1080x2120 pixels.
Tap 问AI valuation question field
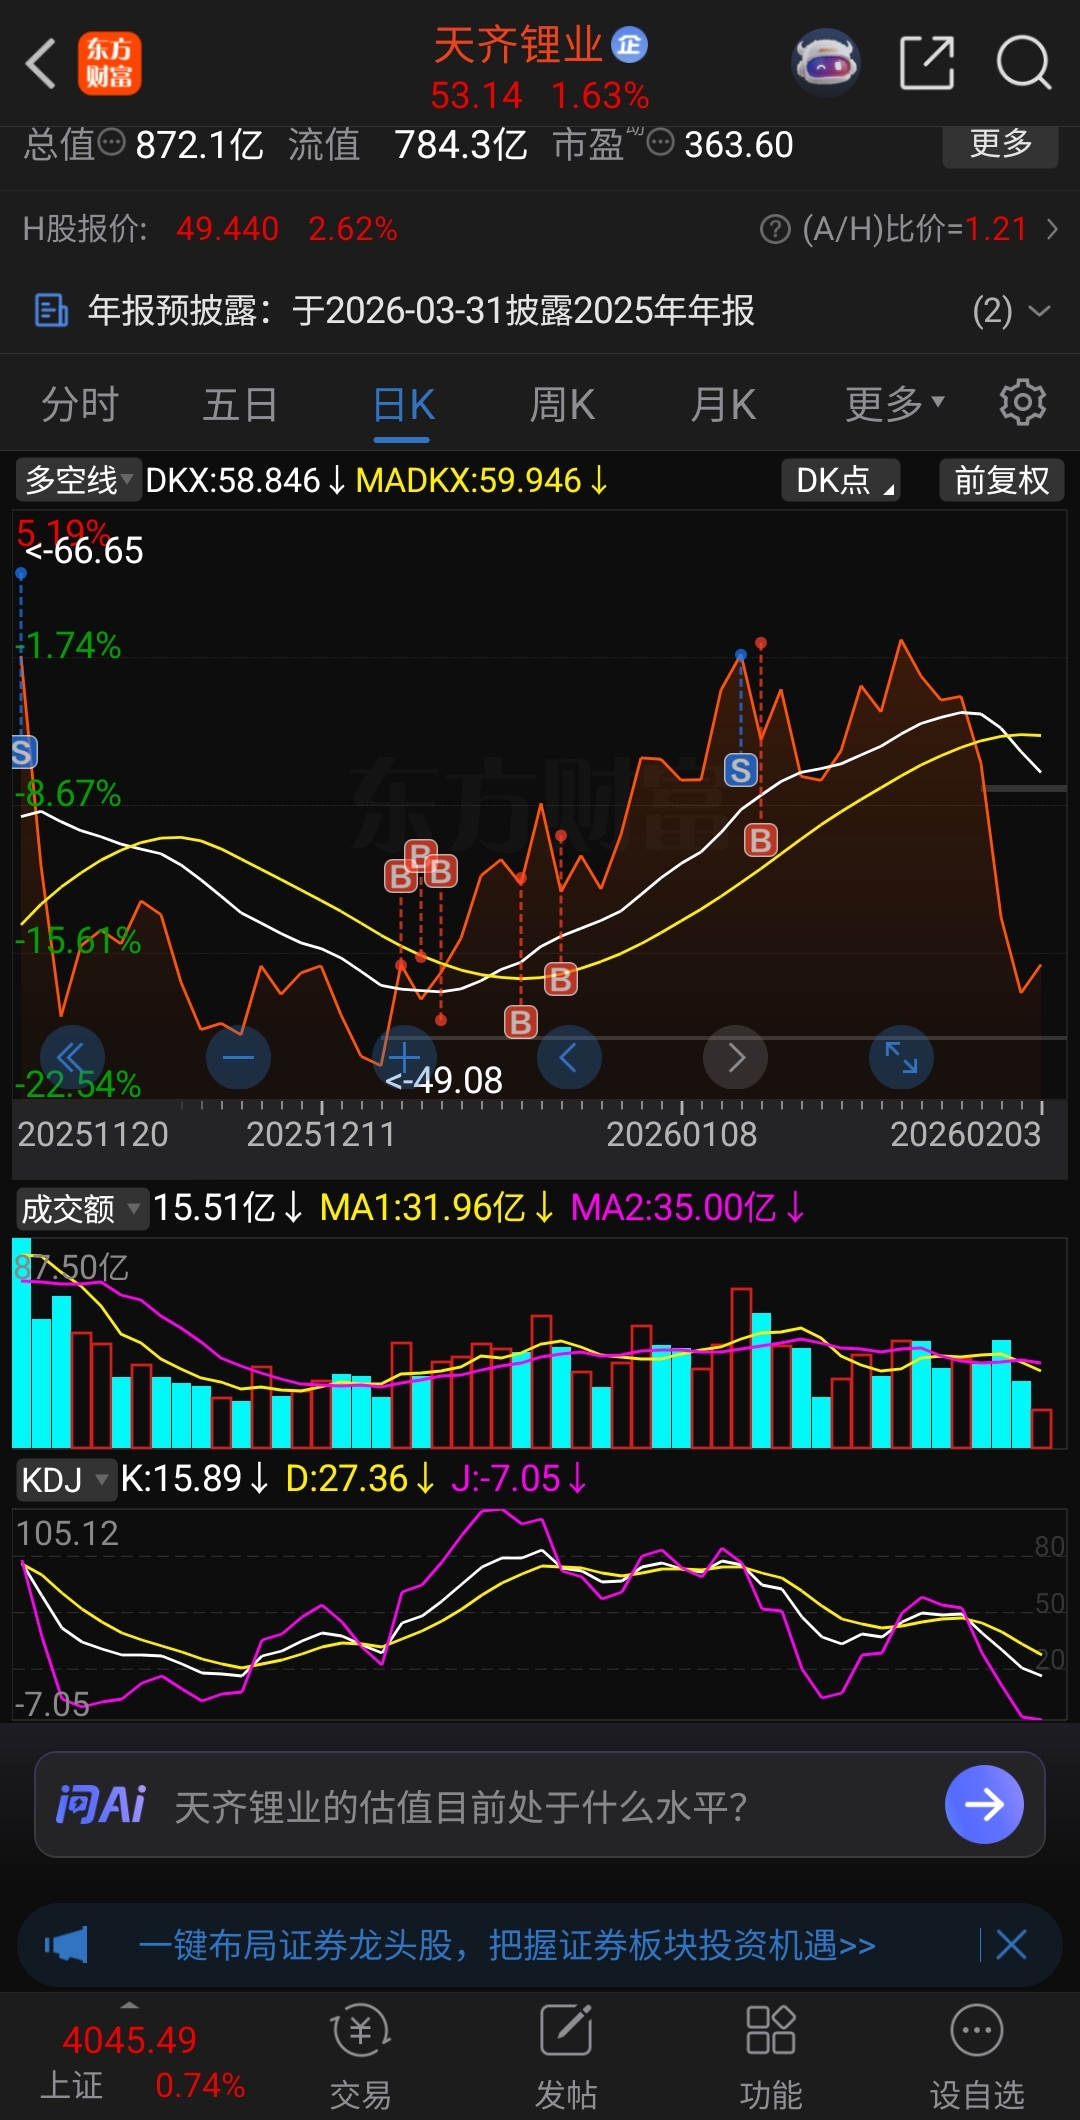(540, 1805)
